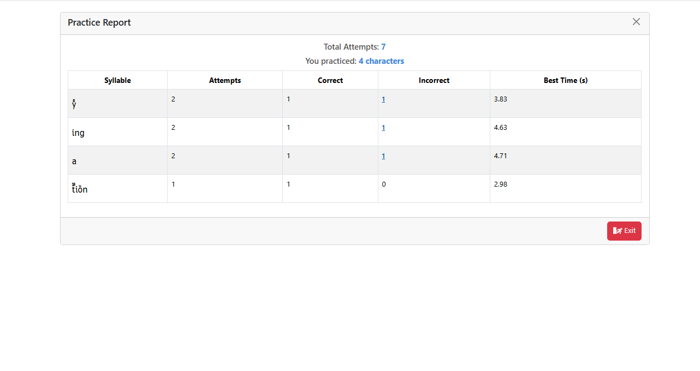Click attempts value in the 'ing' row
Image resolution: width=700 pixels, height=371 pixels.
(173, 128)
